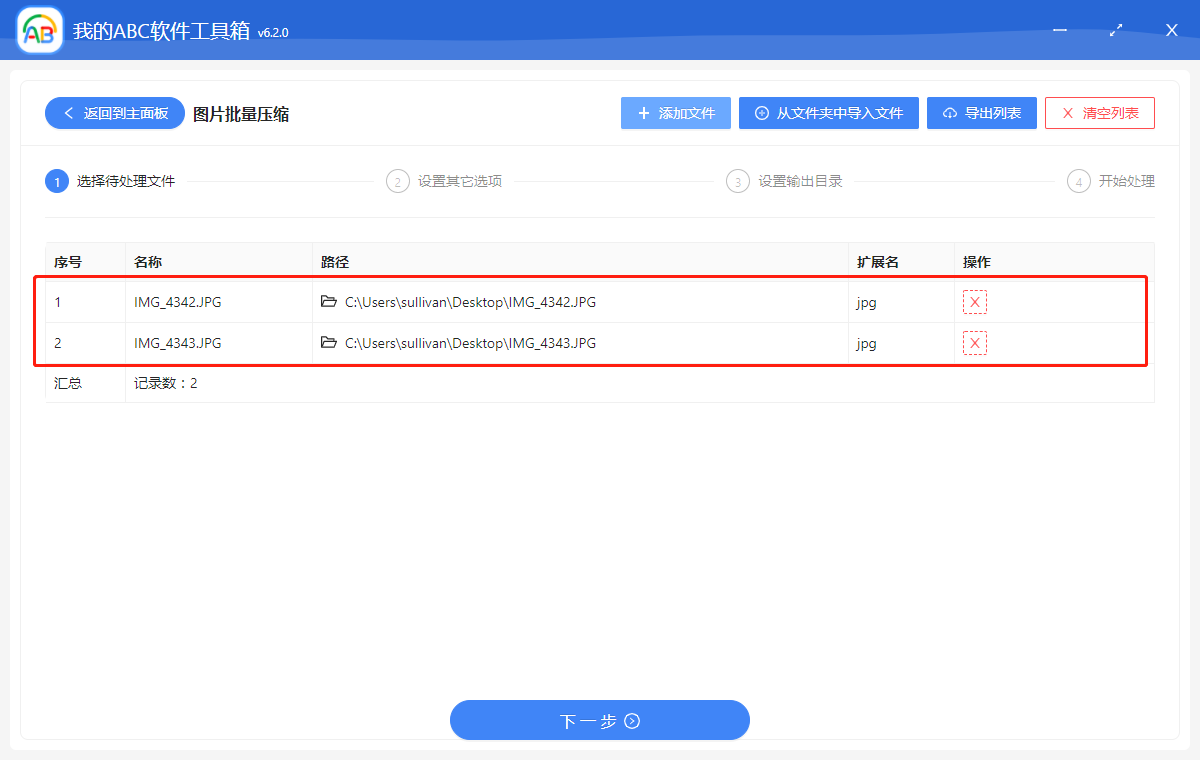Select the IMG_4343.JPG table row
1200x760 pixels.
[x=600, y=342]
